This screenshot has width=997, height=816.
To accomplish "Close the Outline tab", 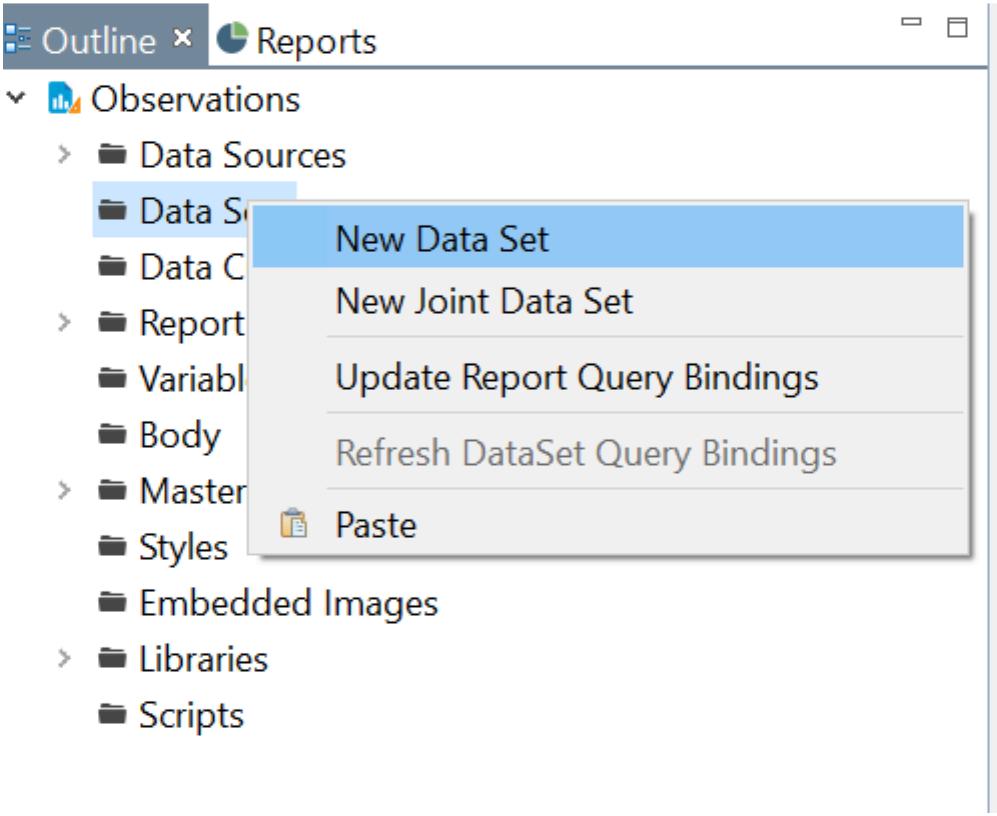I will tap(182, 38).
